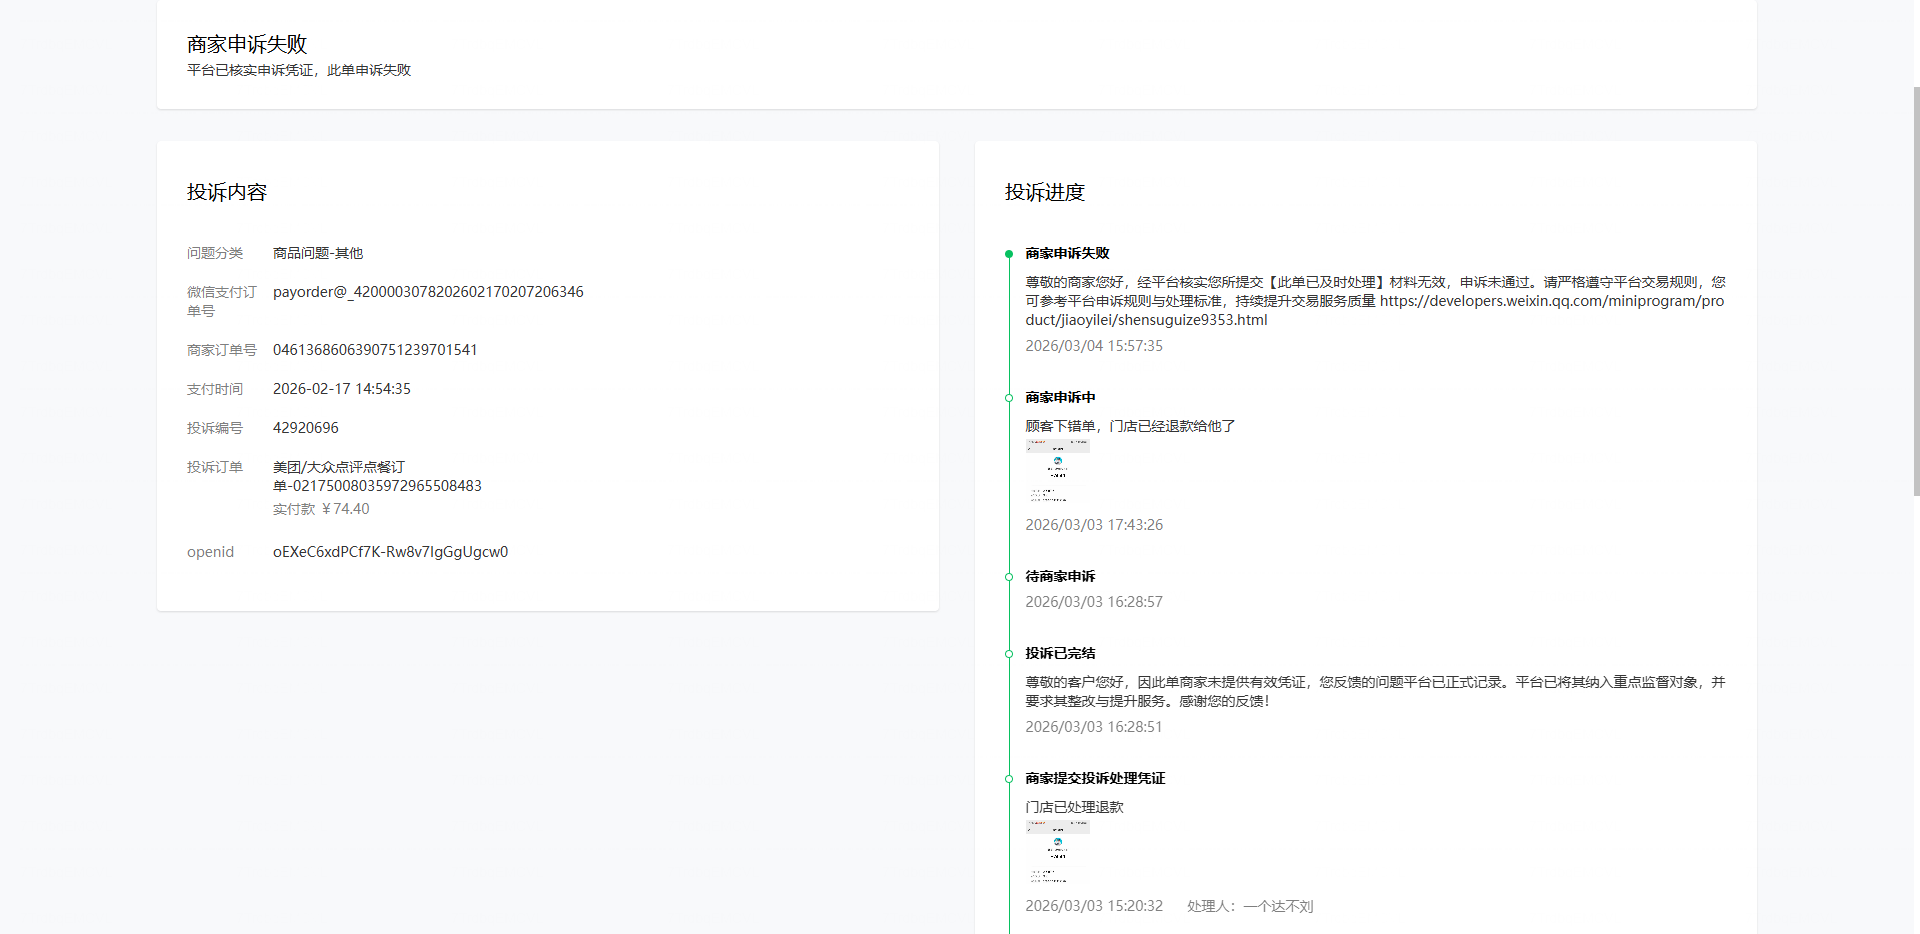Click the 投诉订单 field label
This screenshot has height=934, width=1920.
(215, 467)
